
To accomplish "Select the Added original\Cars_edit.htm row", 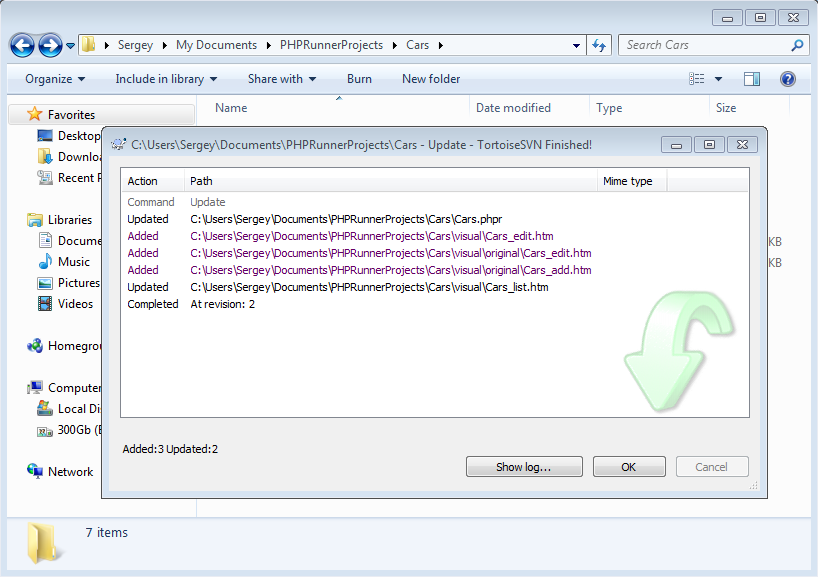I will [x=435, y=253].
